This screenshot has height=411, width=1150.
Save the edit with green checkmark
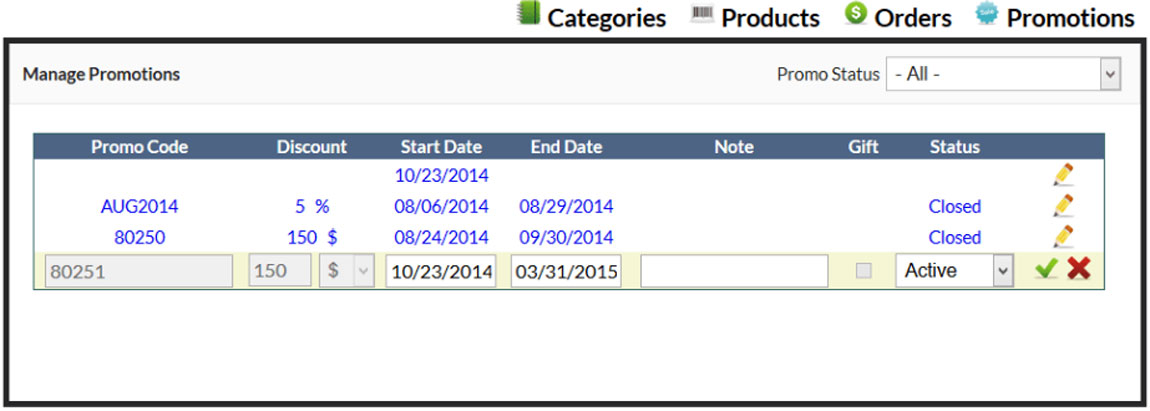(1046, 270)
